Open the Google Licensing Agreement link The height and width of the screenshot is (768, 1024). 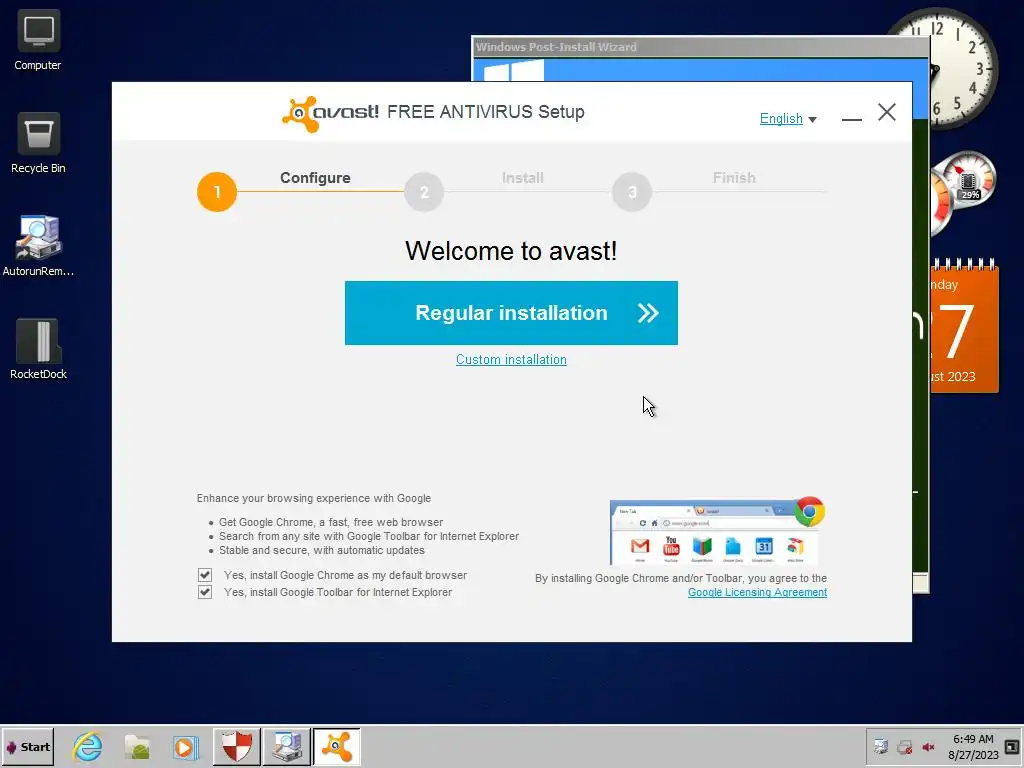757,592
